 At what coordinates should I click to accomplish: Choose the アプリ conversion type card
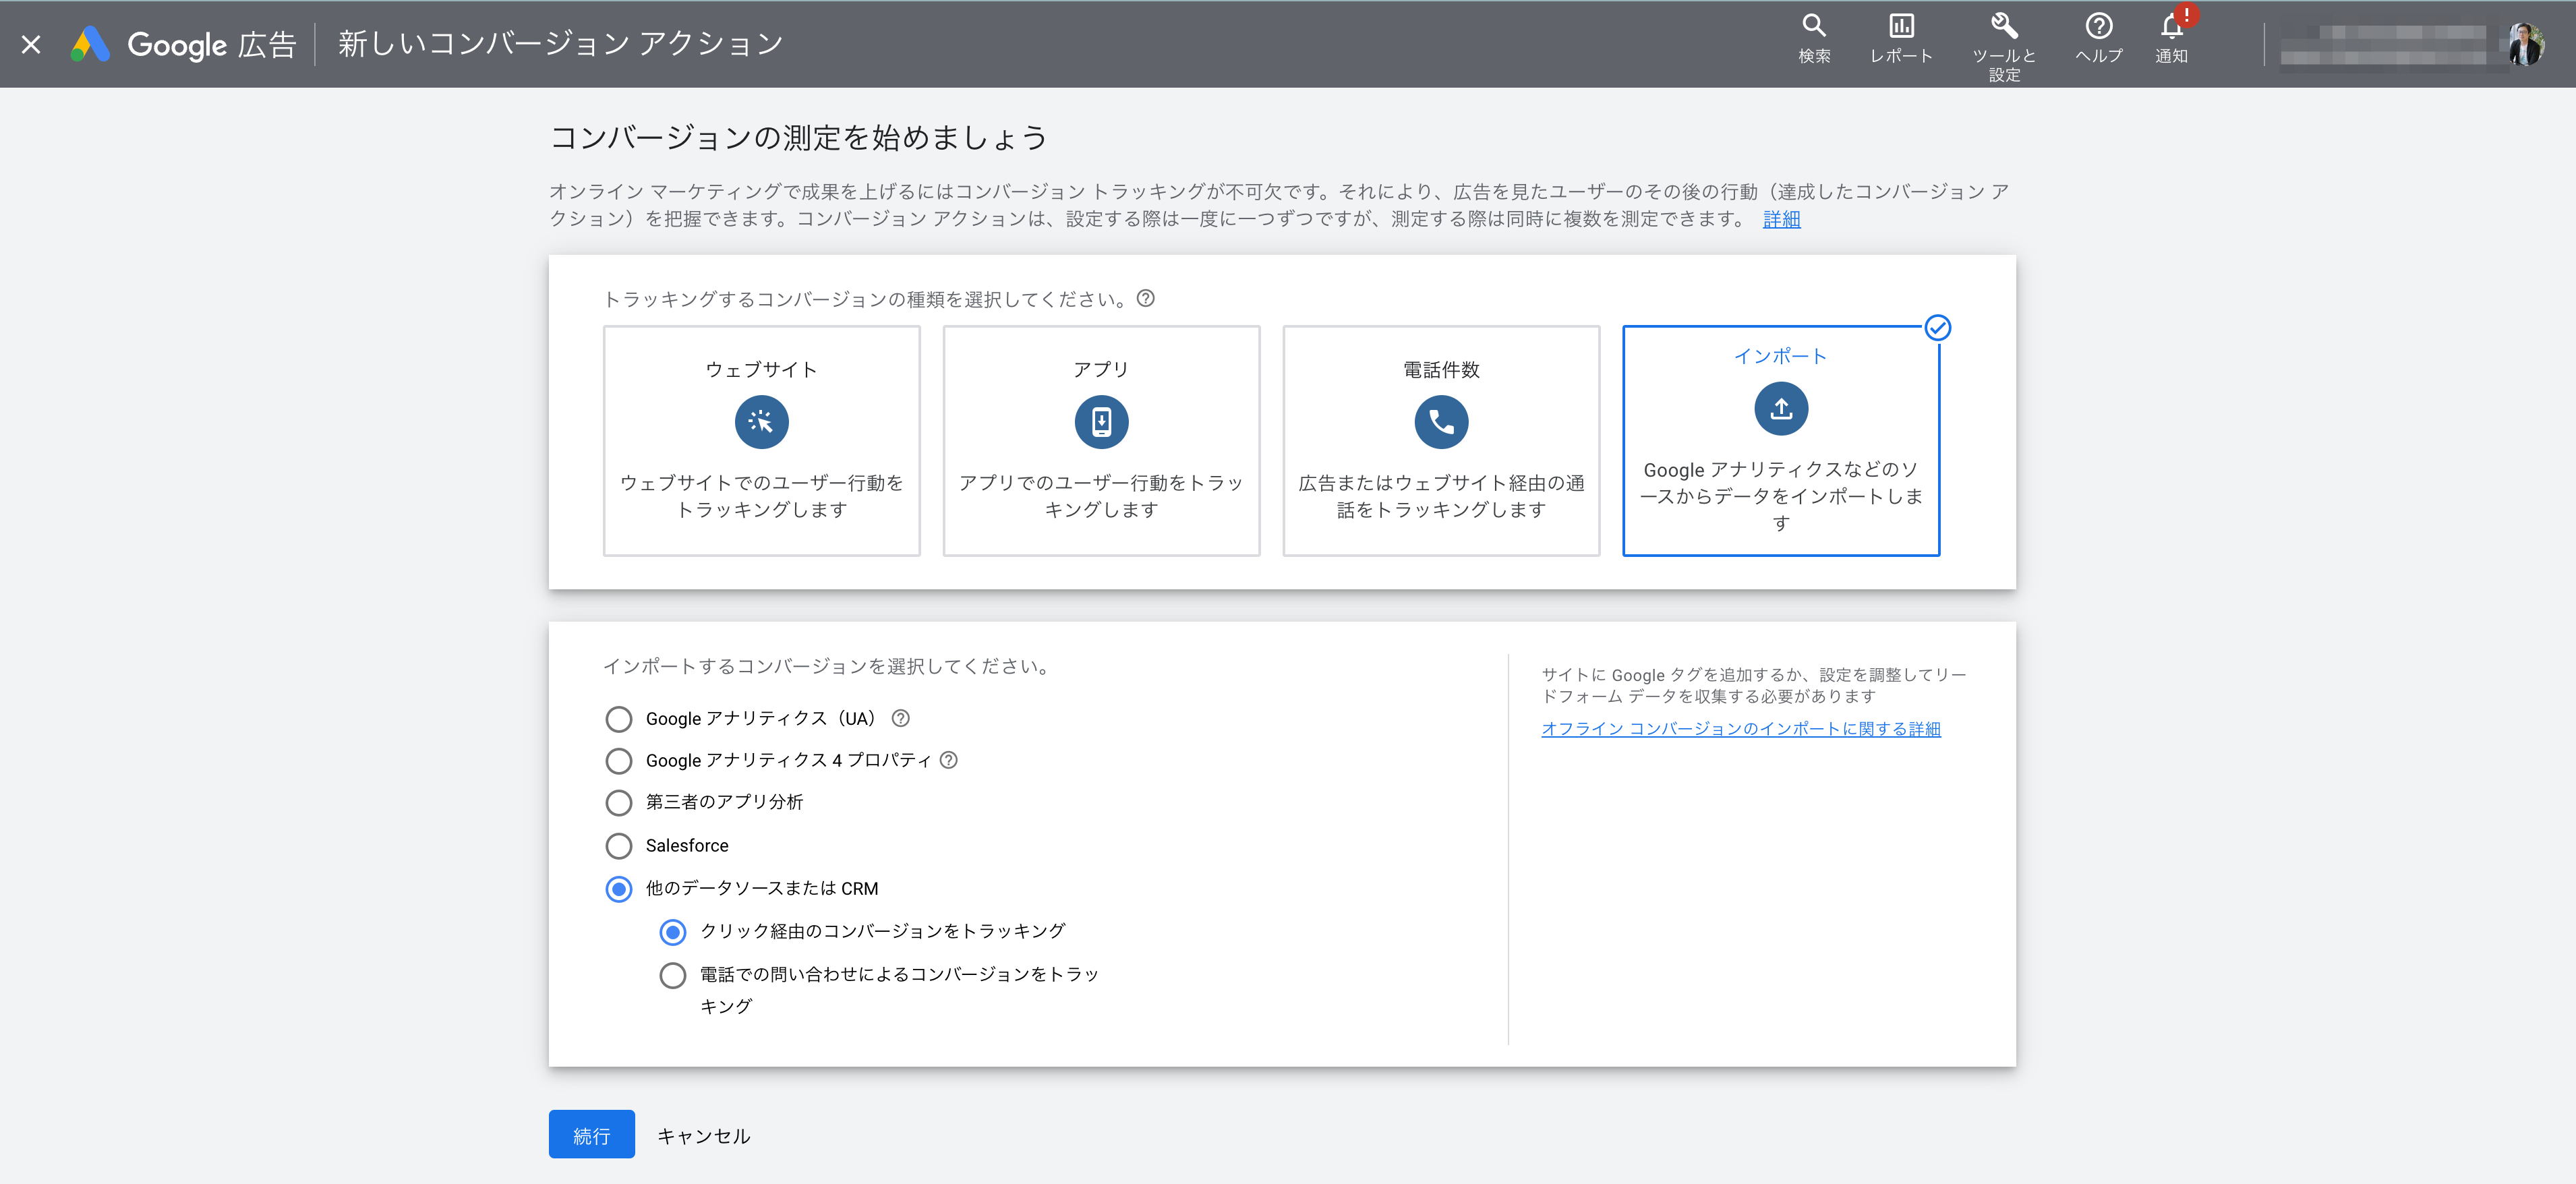pyautogui.click(x=1101, y=440)
